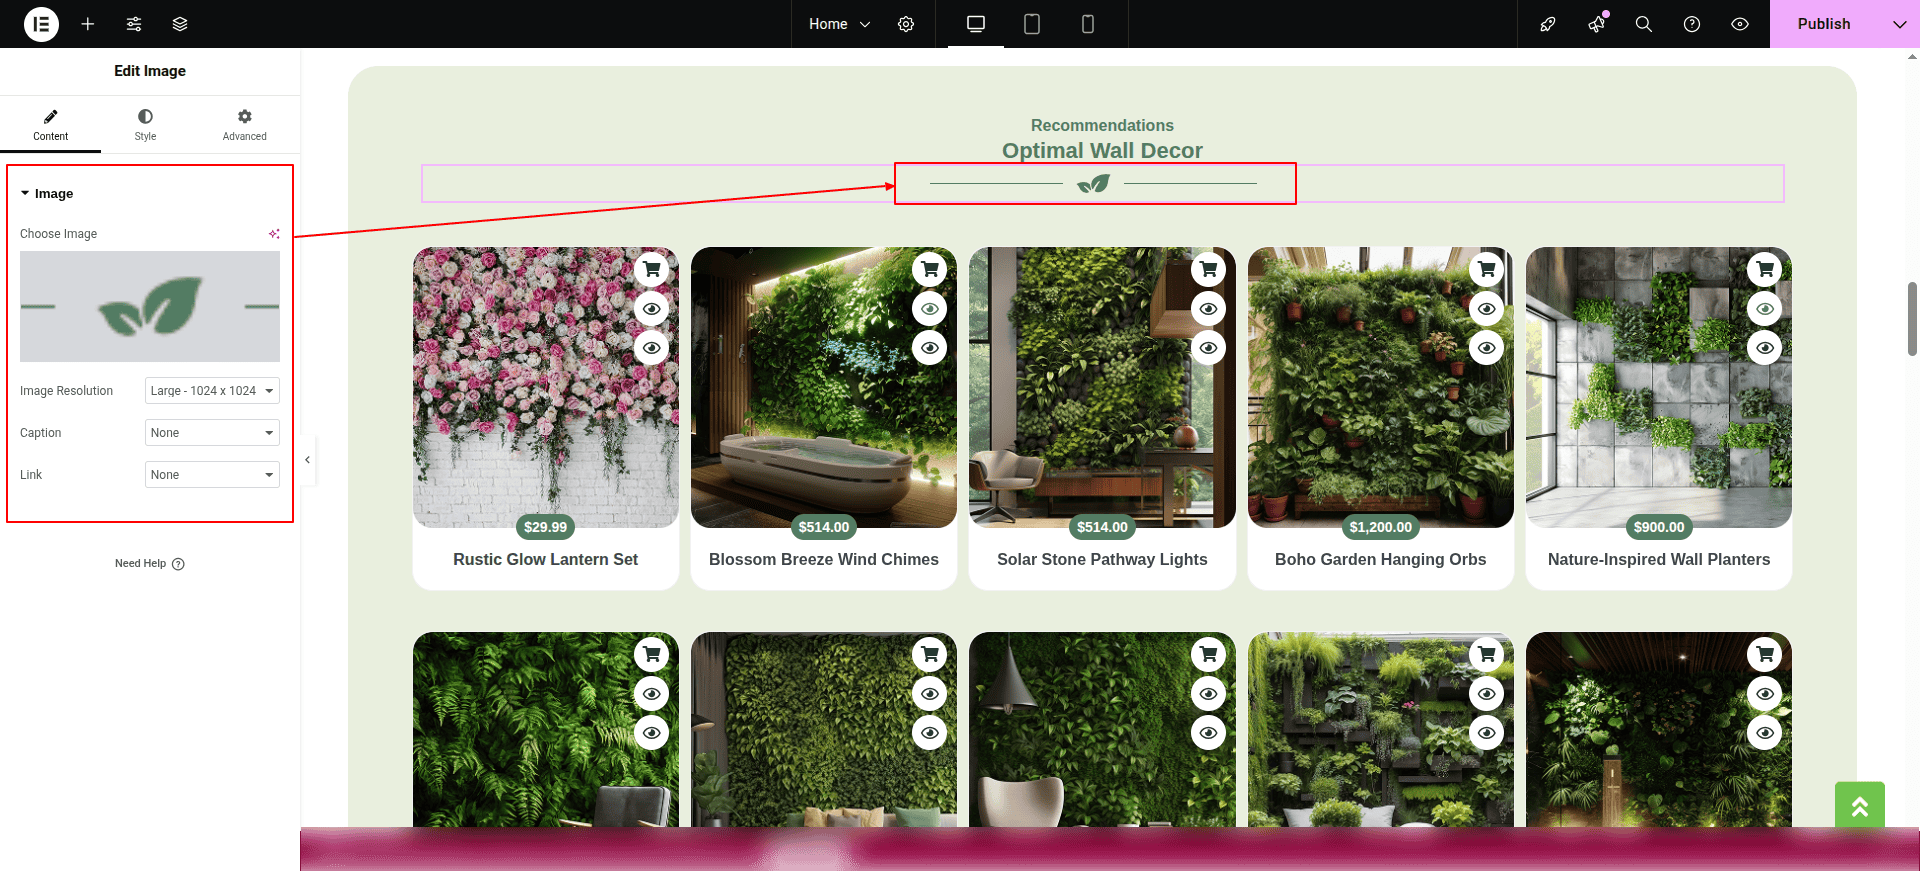Switch to tablet responsive view
This screenshot has width=1920, height=871.
click(1032, 24)
